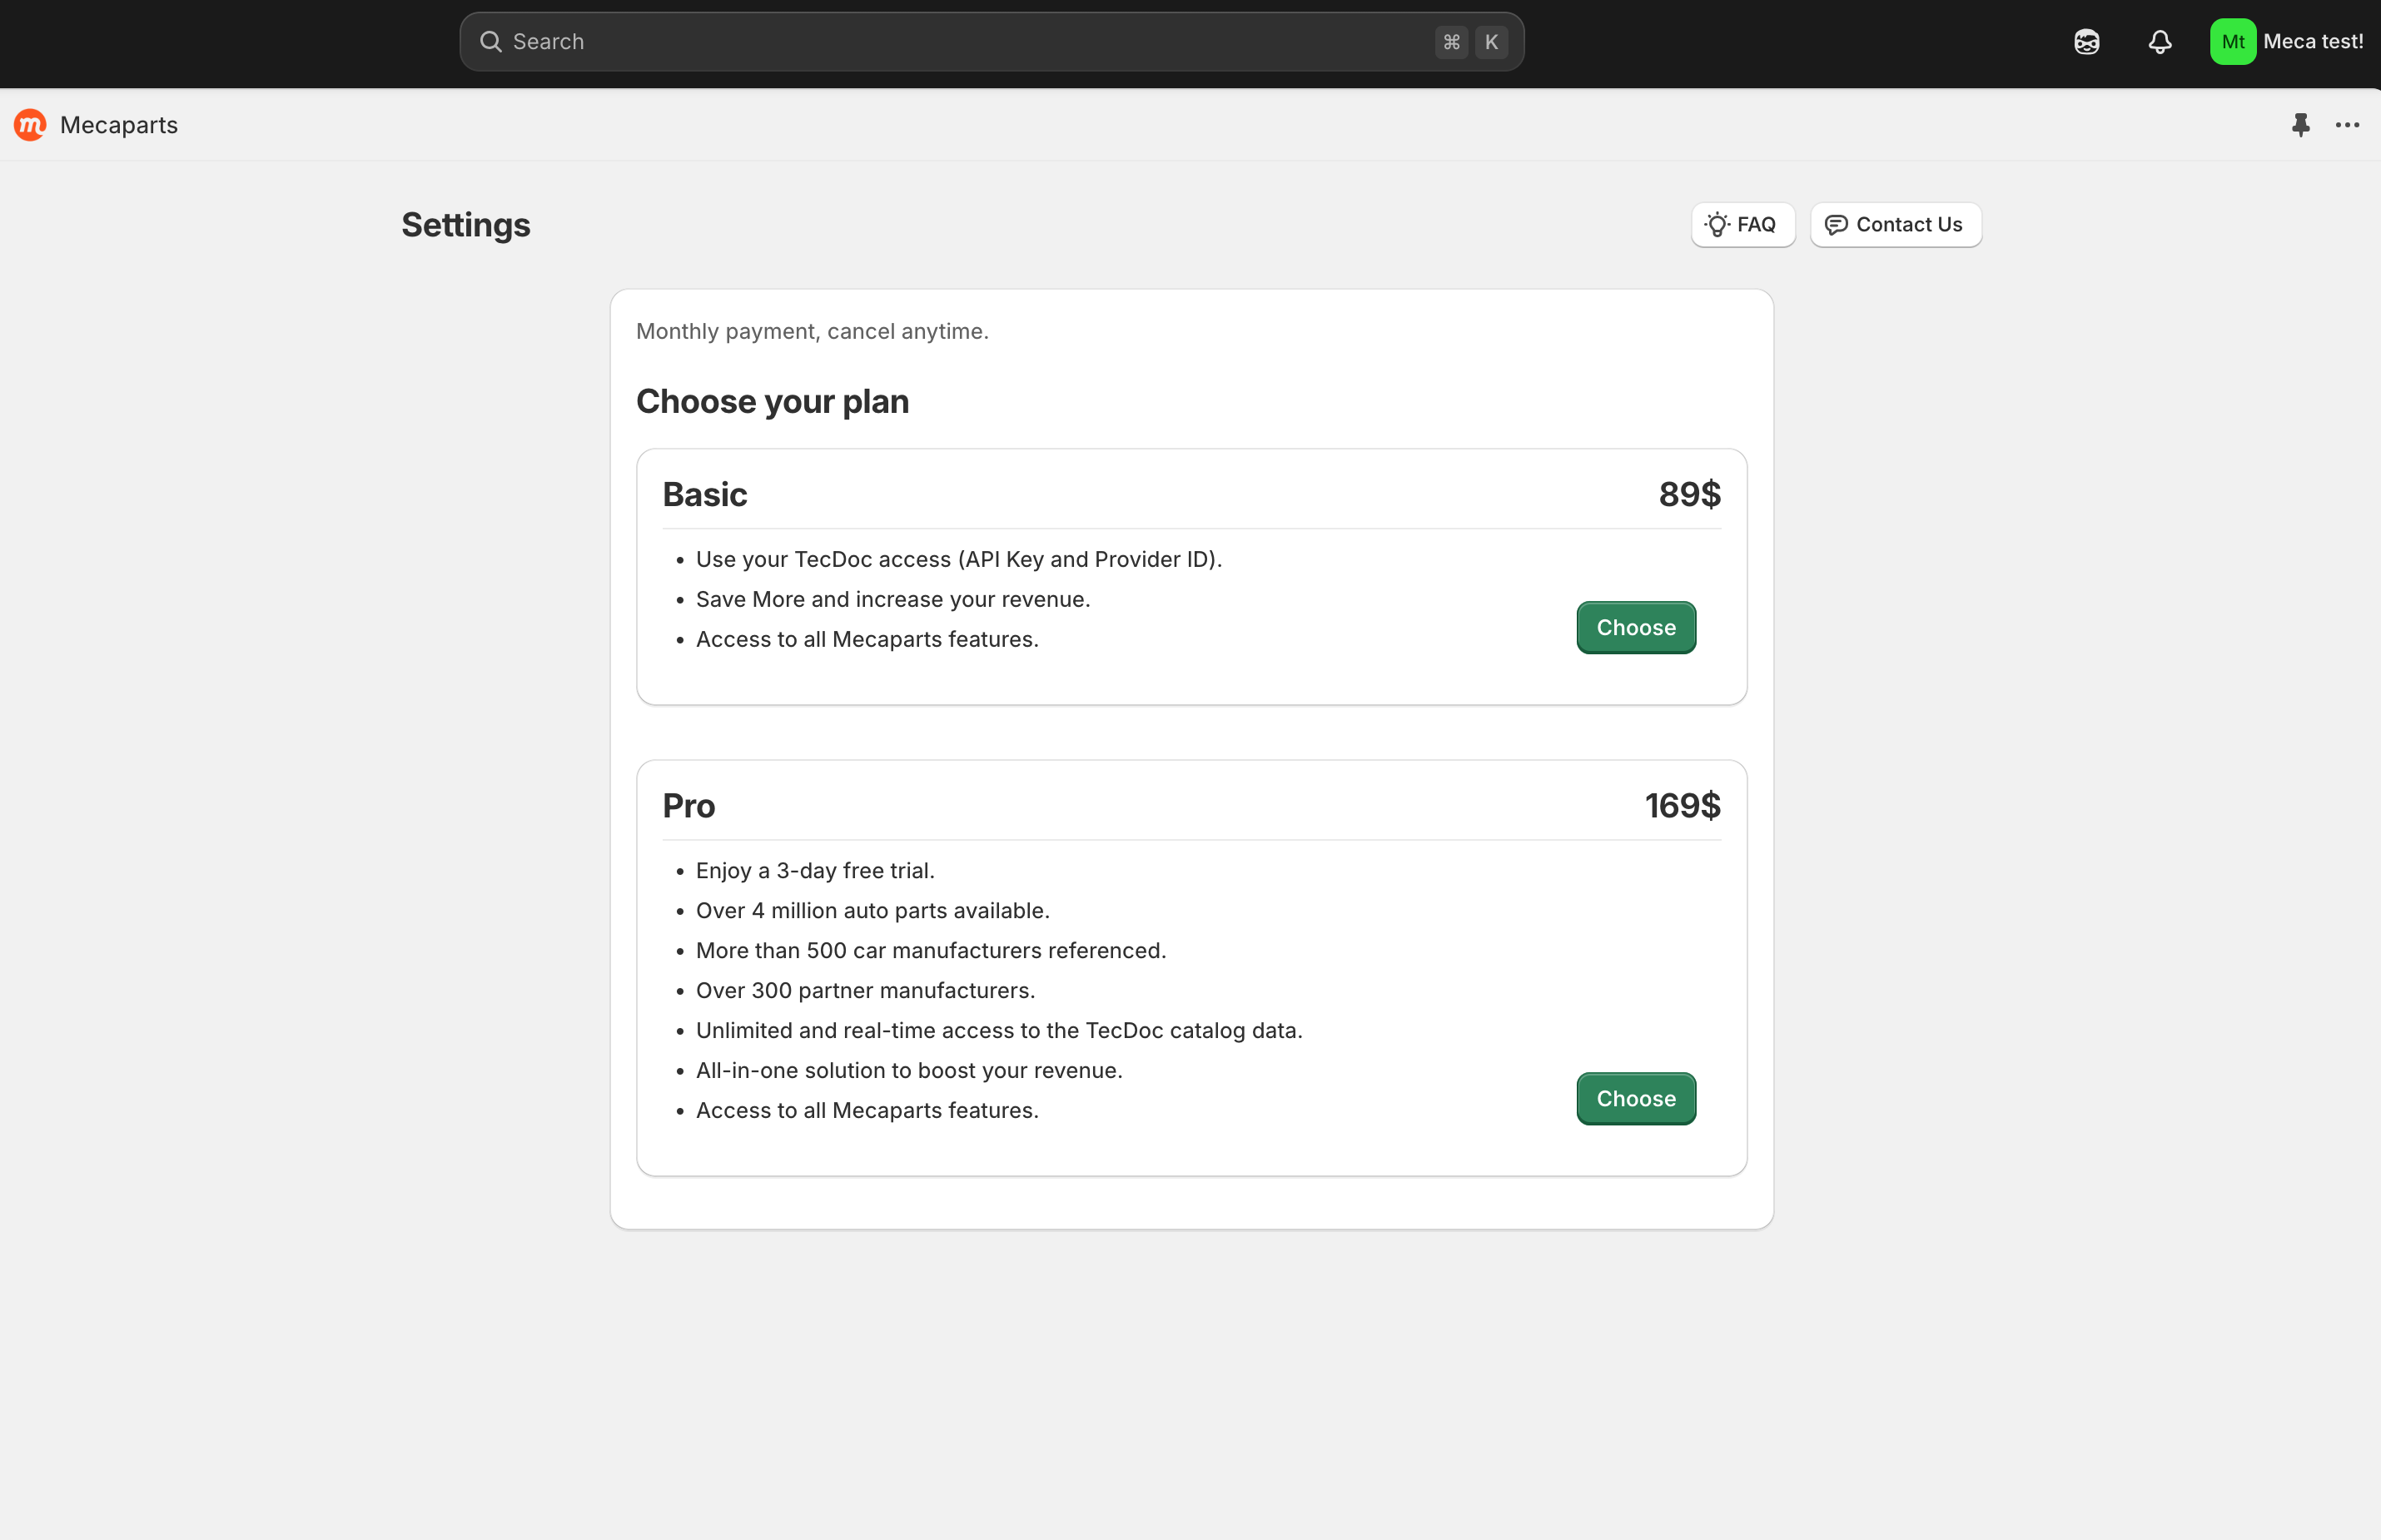Image resolution: width=2381 pixels, height=1540 pixels.
Task: Click the lightbulb icon beside FAQ
Action: 1717,225
